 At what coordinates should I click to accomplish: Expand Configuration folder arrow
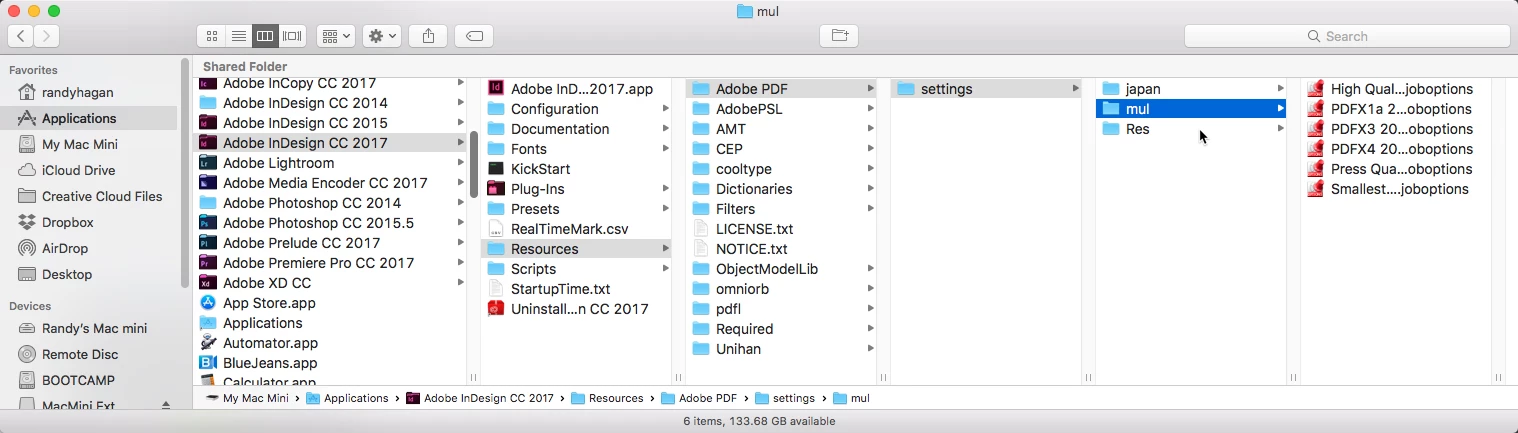pyautogui.click(x=665, y=109)
